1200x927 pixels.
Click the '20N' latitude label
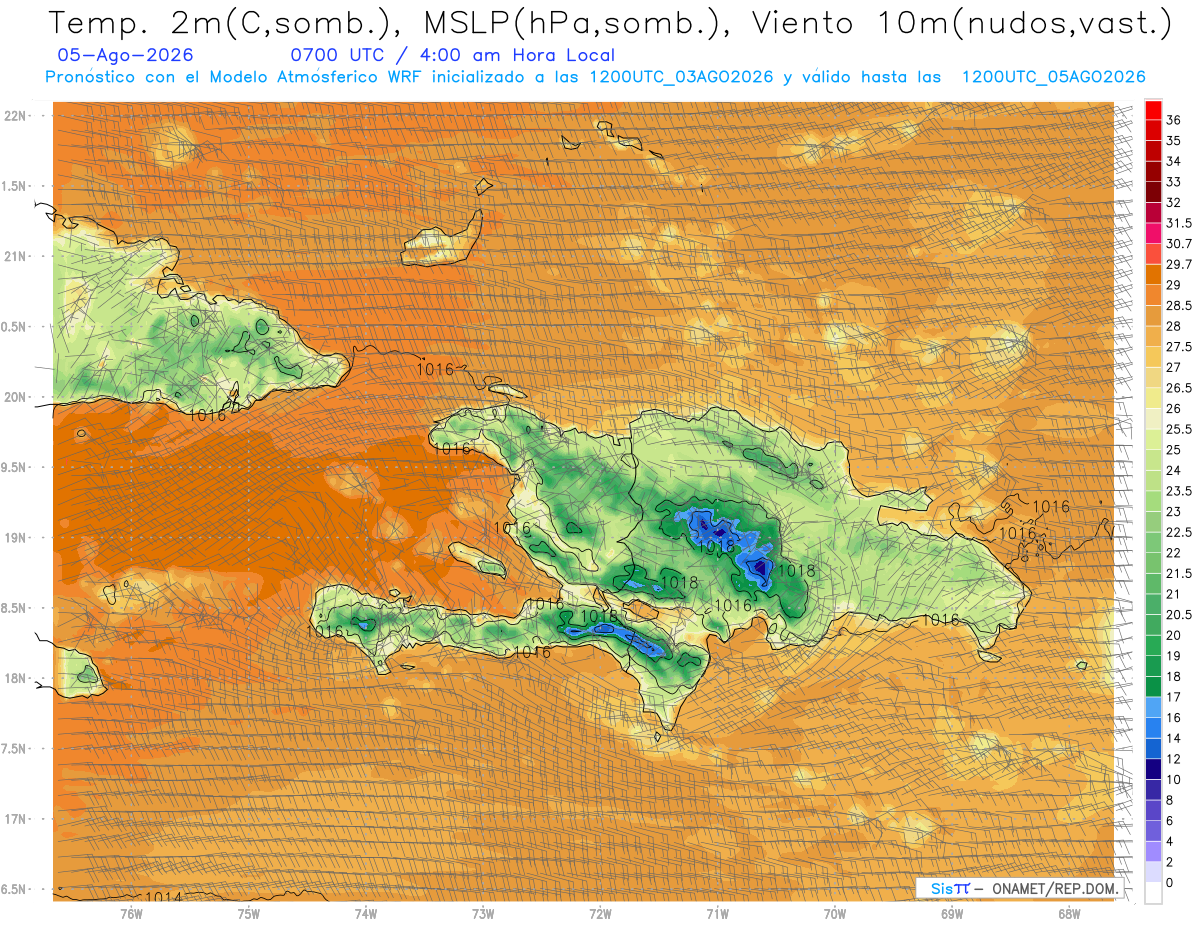15,397
